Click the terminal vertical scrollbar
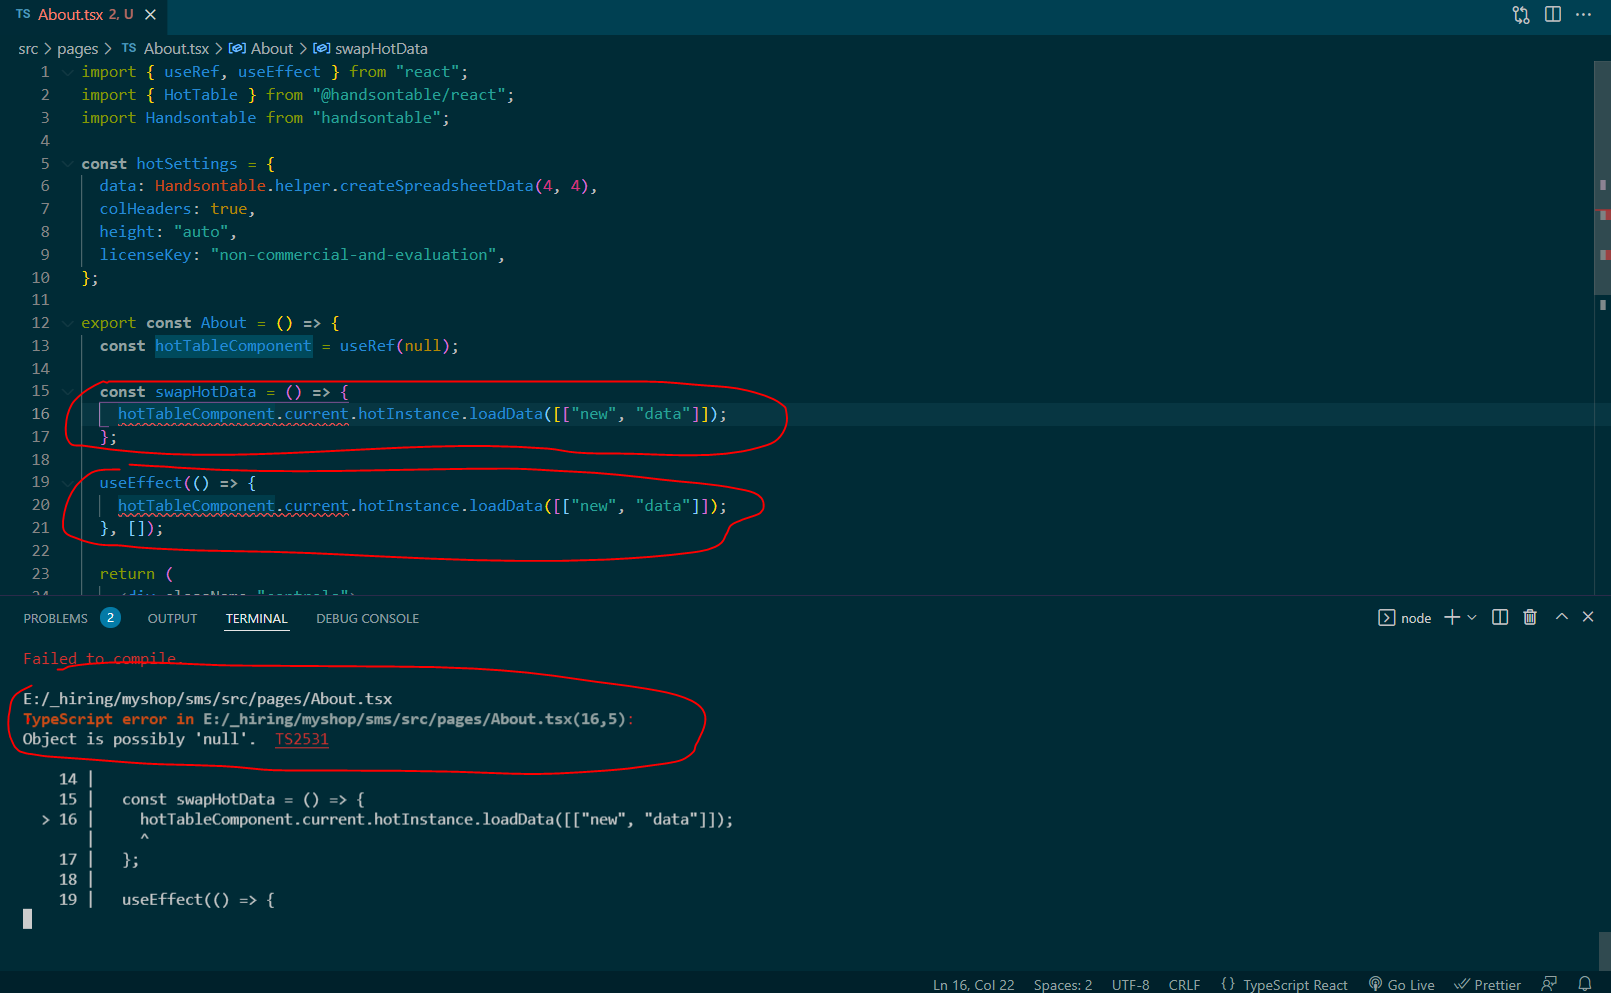This screenshot has height=993, width=1611. 1604,951
